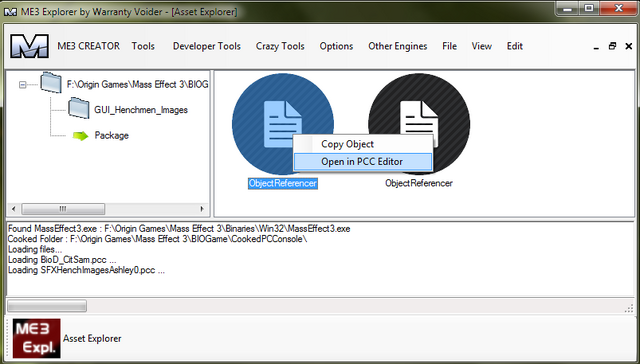Viewport: 640px width, 364px height.
Task: Restore the inner Asset Explorer window
Action: tap(612, 46)
